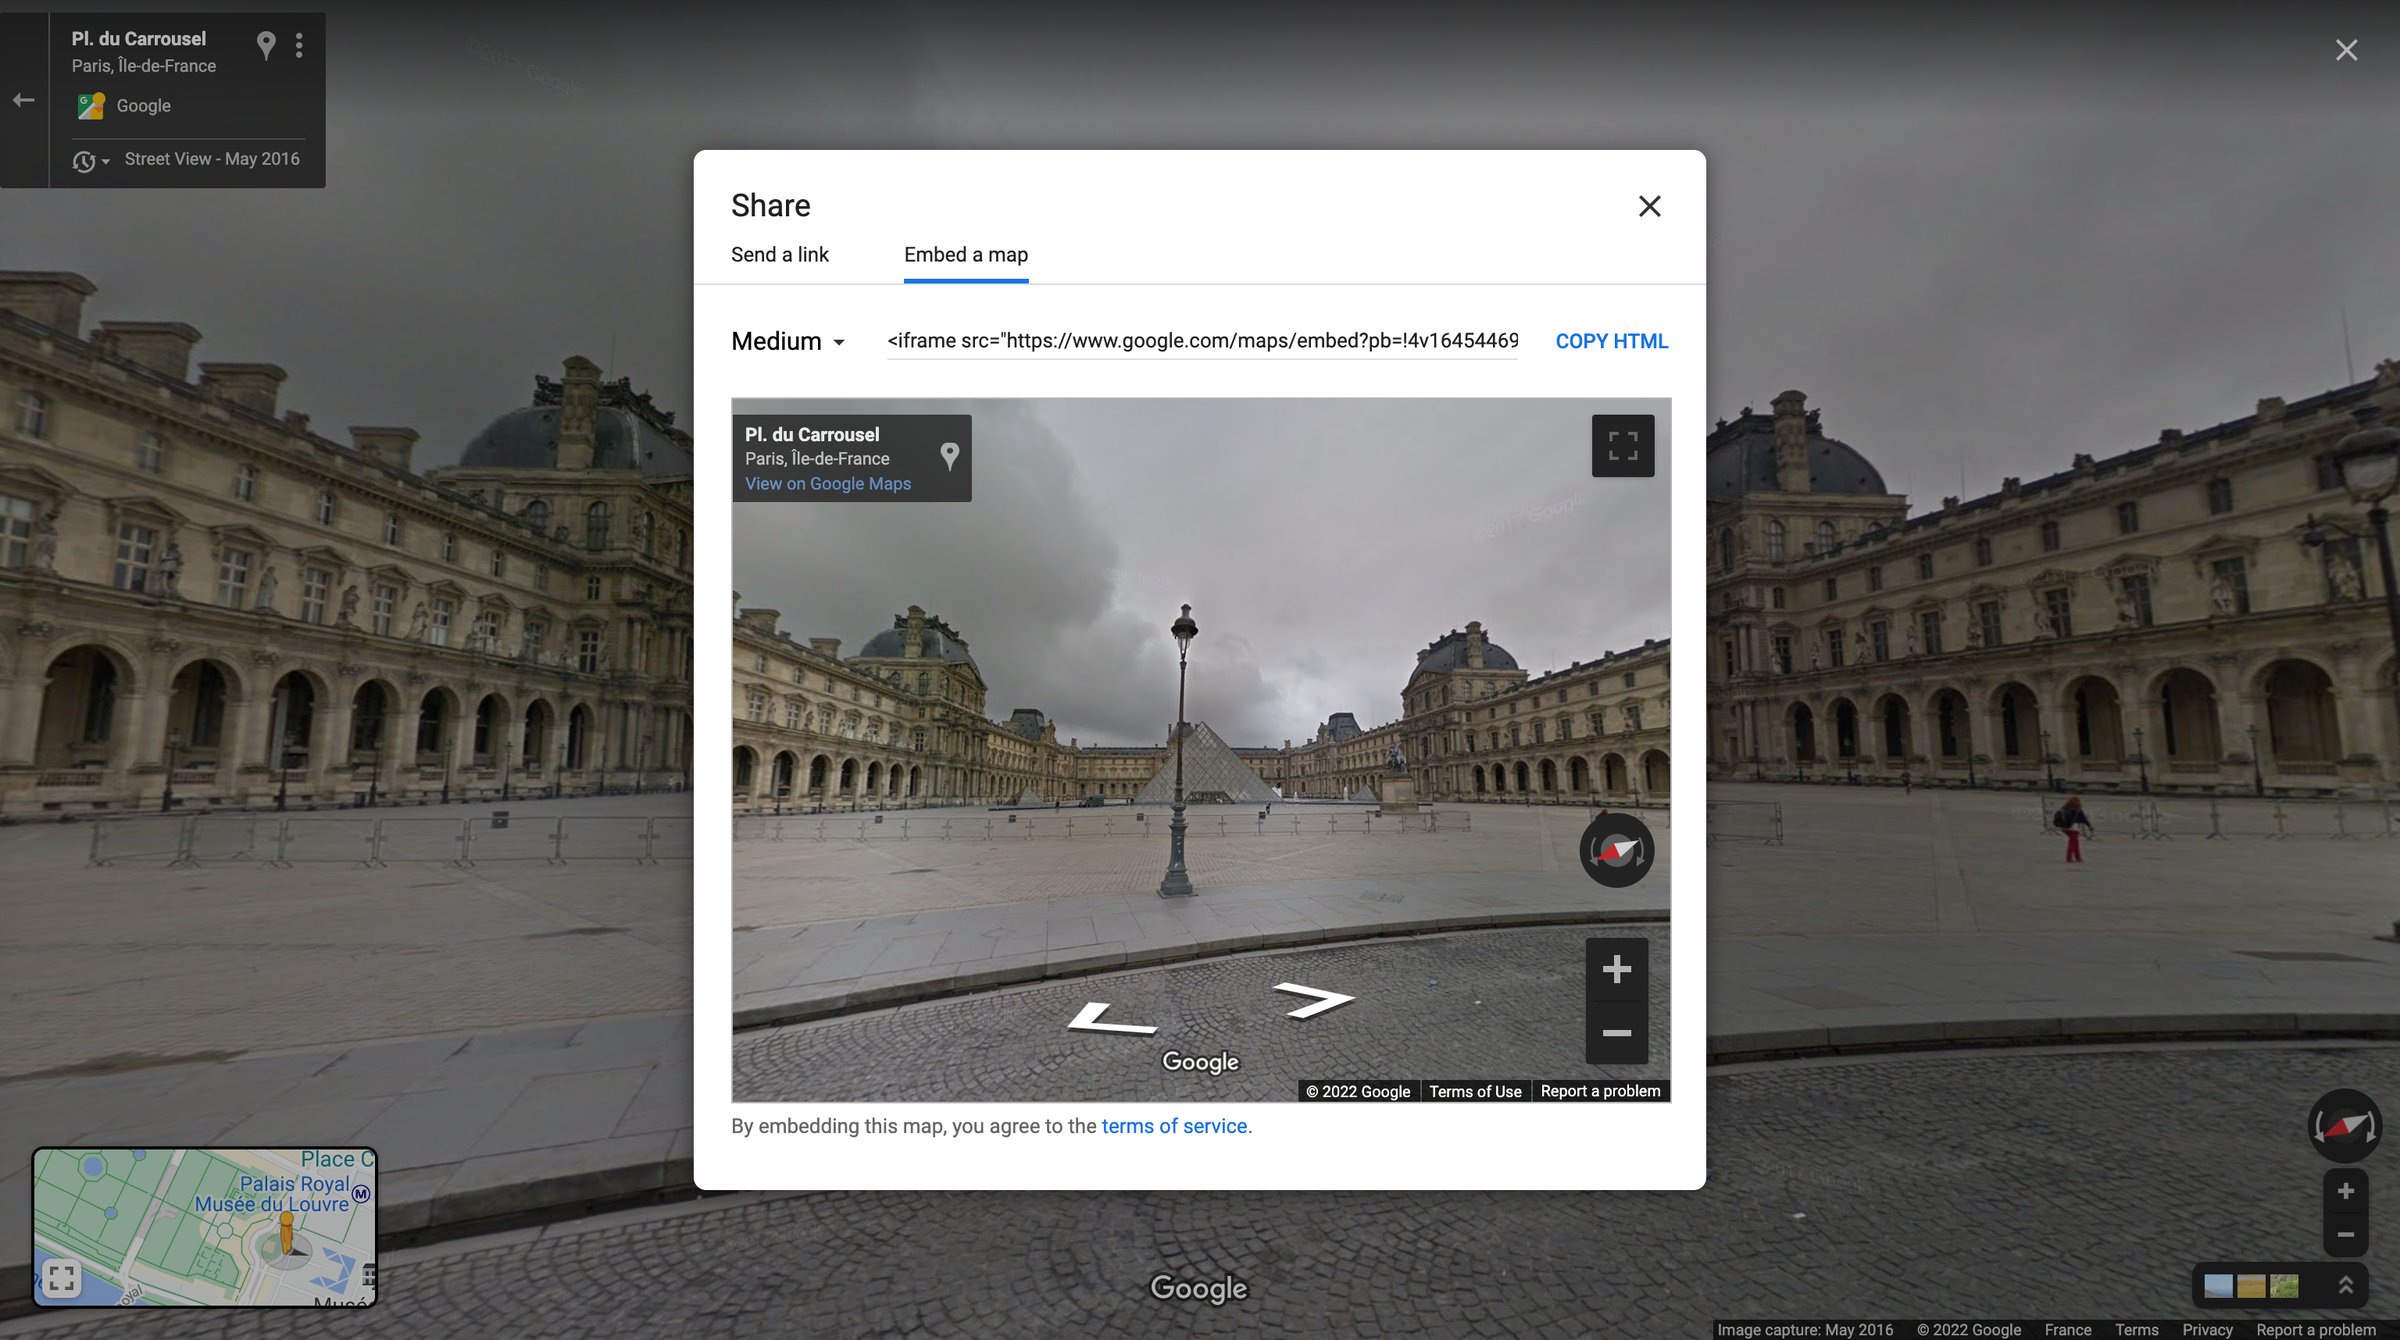Open Terms of Use in preview
The image size is (2400, 1340).
[x=1474, y=1091]
